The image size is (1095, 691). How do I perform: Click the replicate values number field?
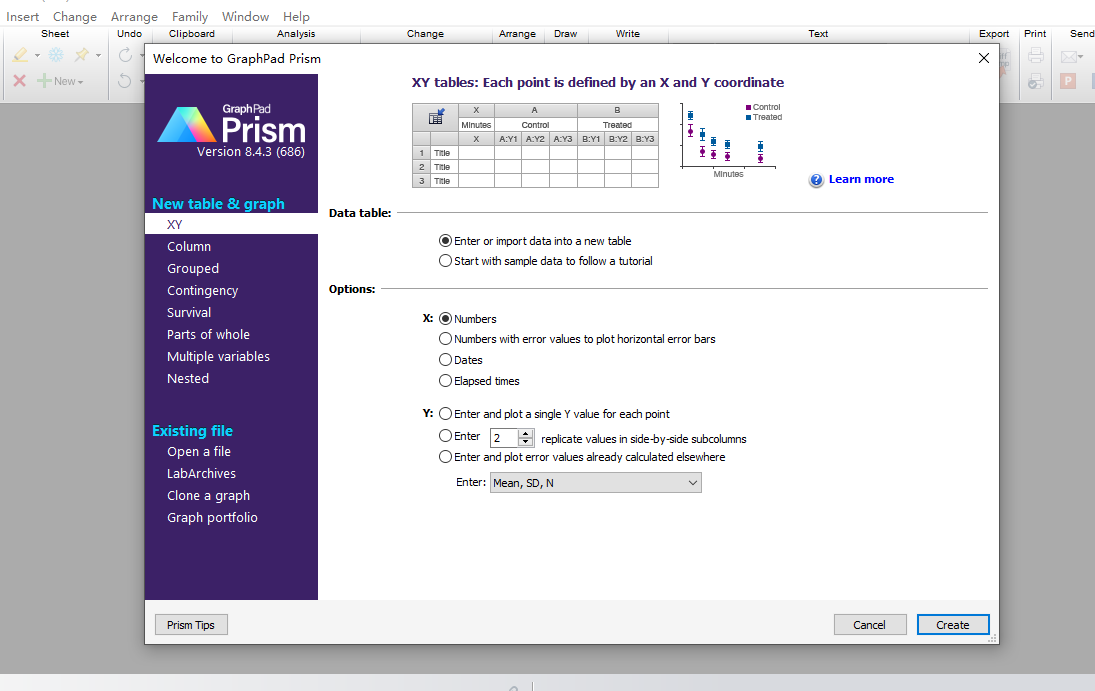click(x=505, y=439)
